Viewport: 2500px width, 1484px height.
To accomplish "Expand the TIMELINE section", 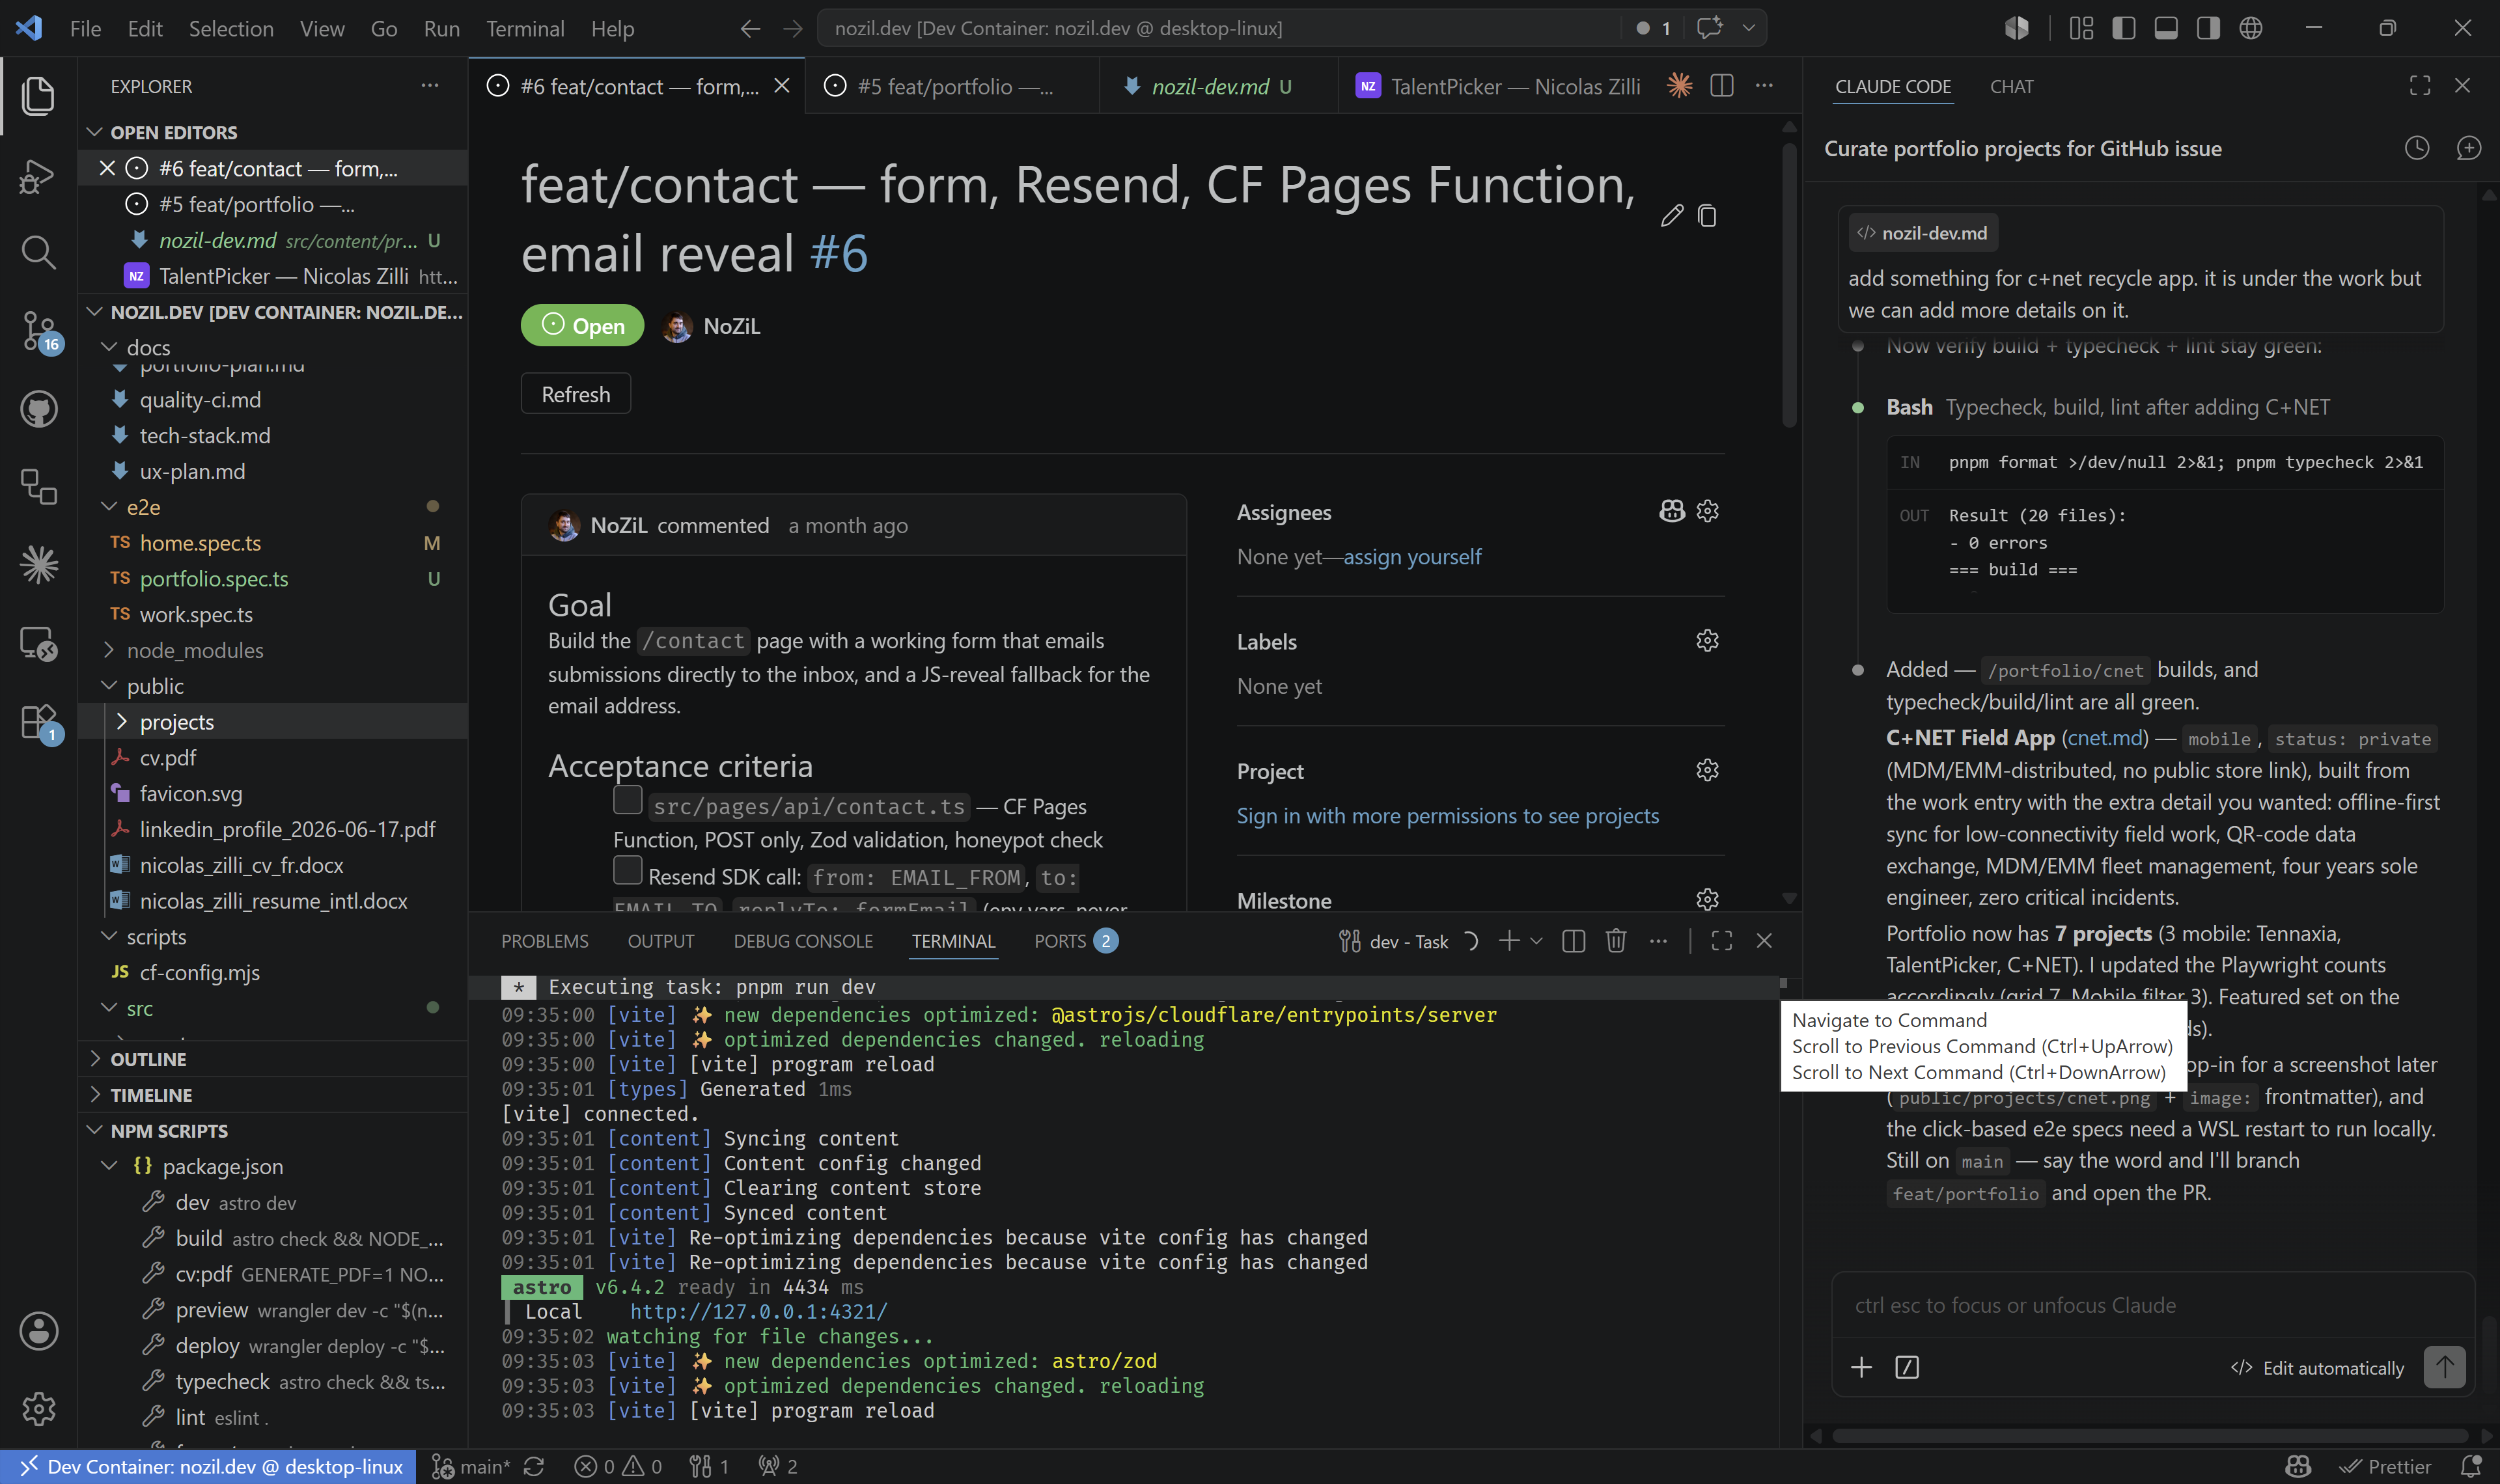I will click(x=273, y=1095).
